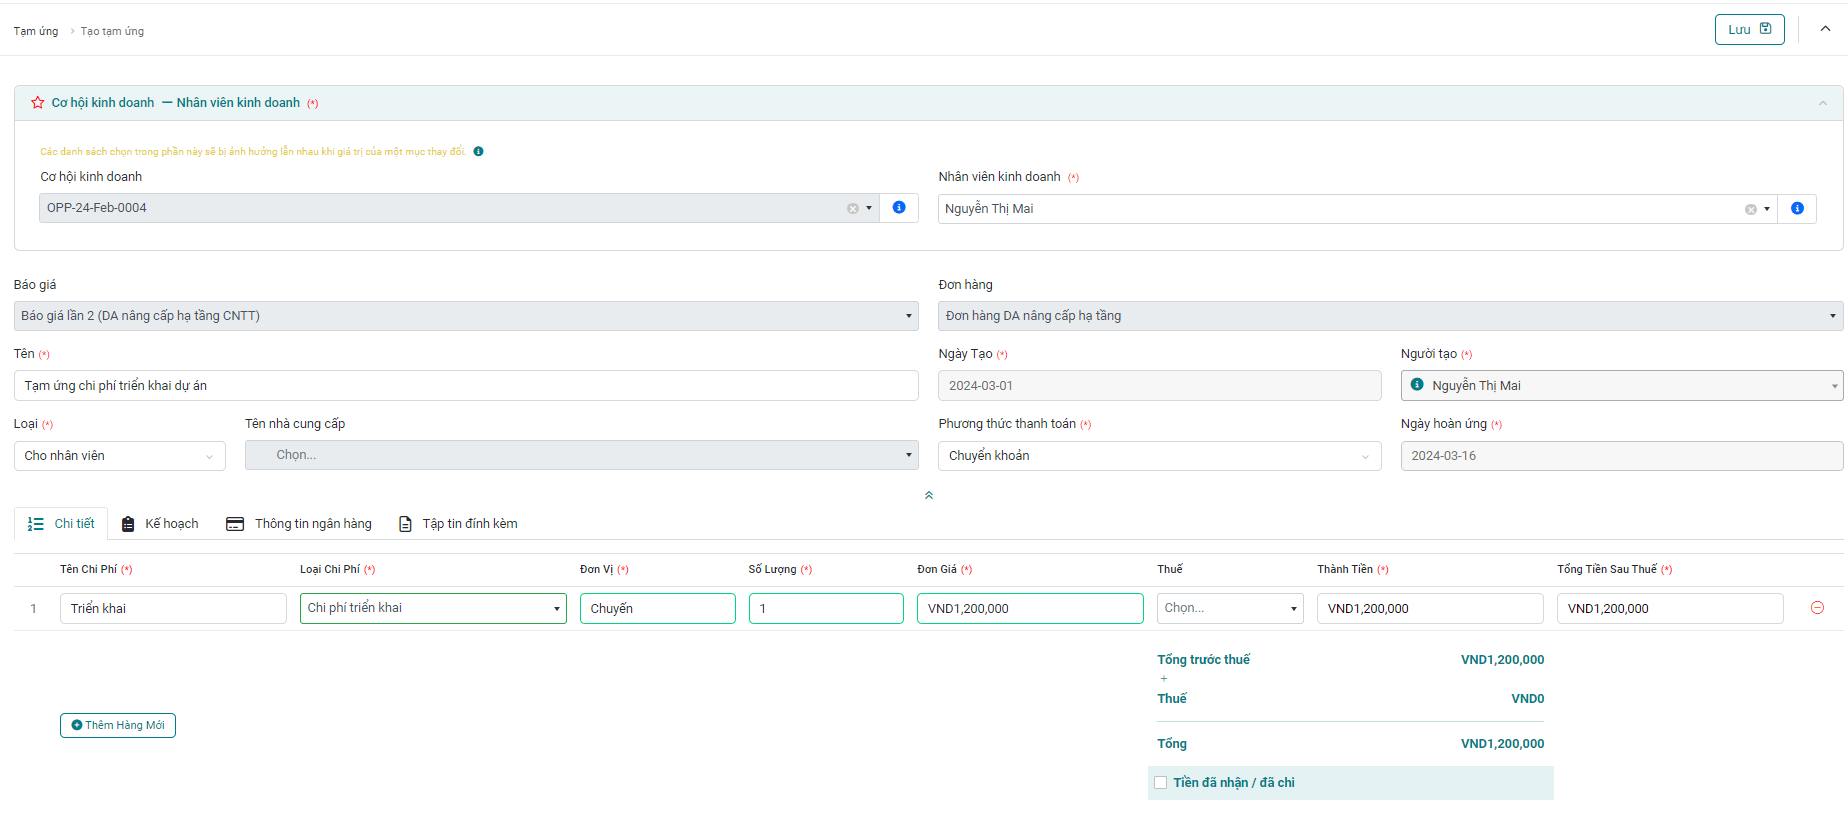
Task: Click the Lưu save button
Action: [1748, 29]
